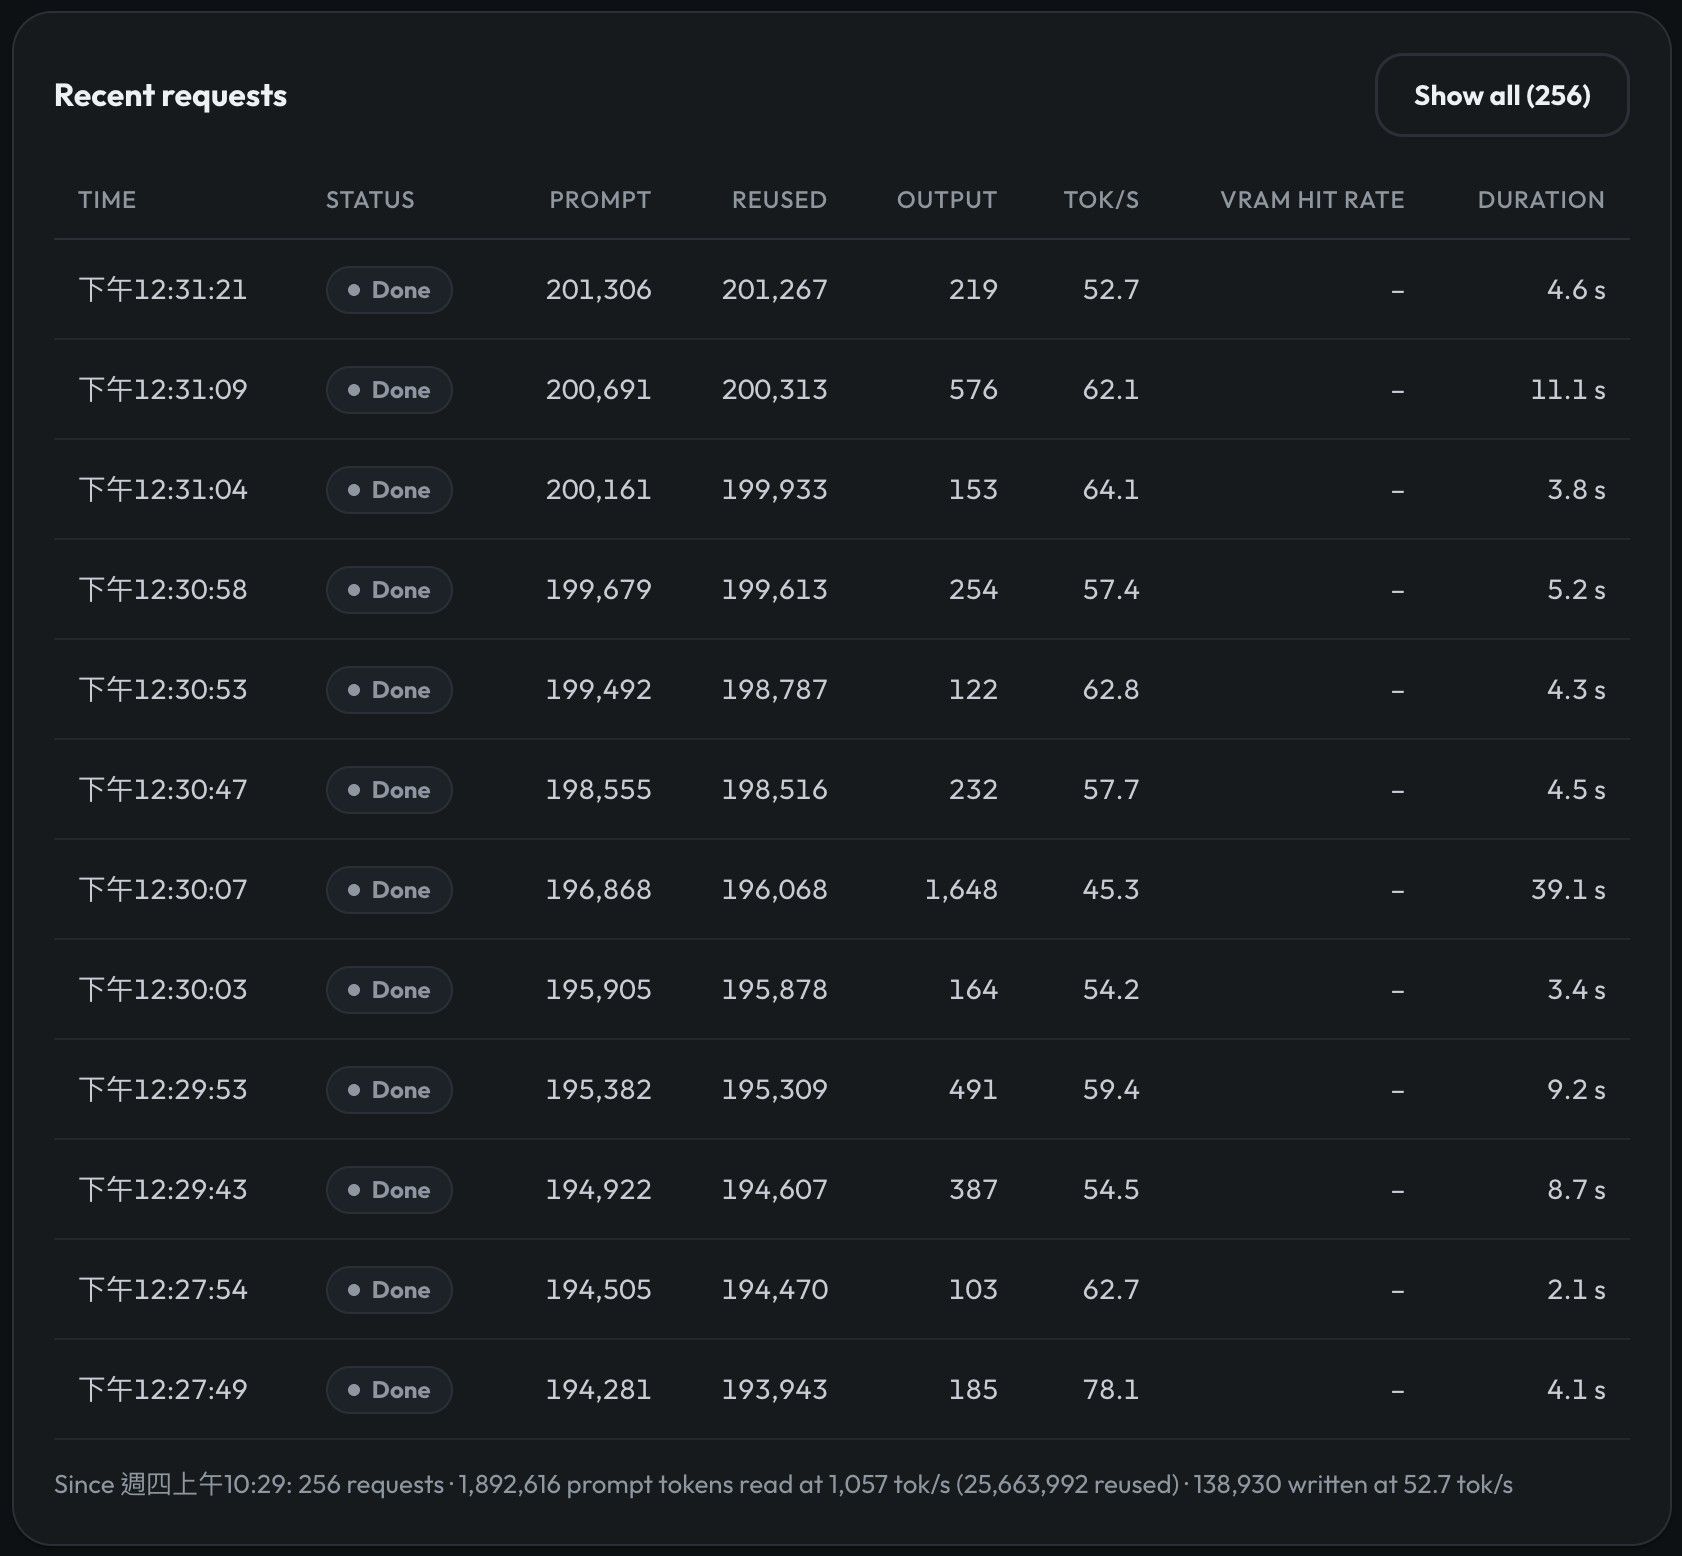
Task: Click the Done badge on the 12:30:53 row
Action: (x=389, y=690)
